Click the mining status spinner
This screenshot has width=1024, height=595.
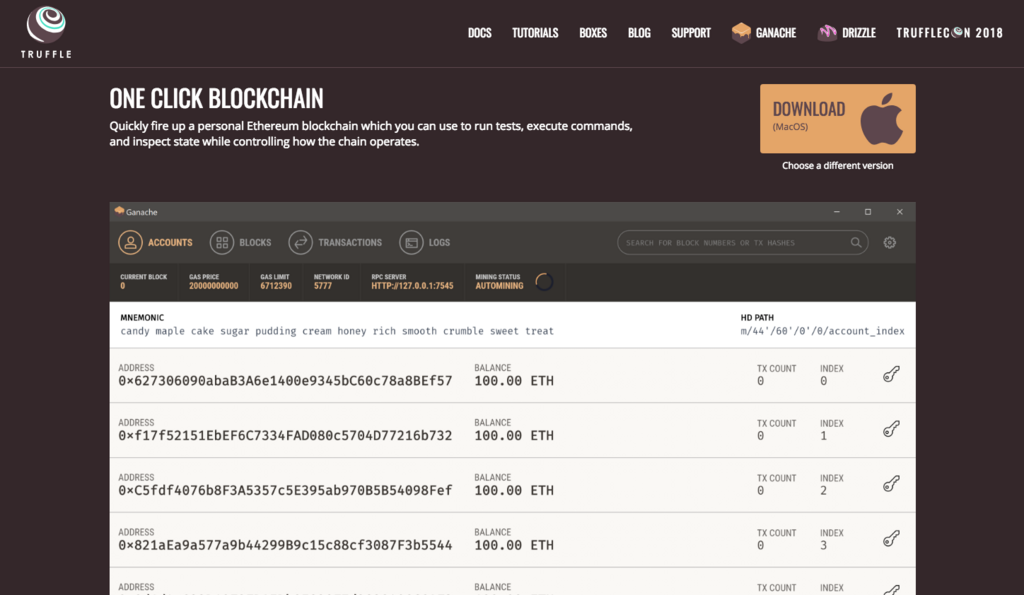[x=544, y=281]
